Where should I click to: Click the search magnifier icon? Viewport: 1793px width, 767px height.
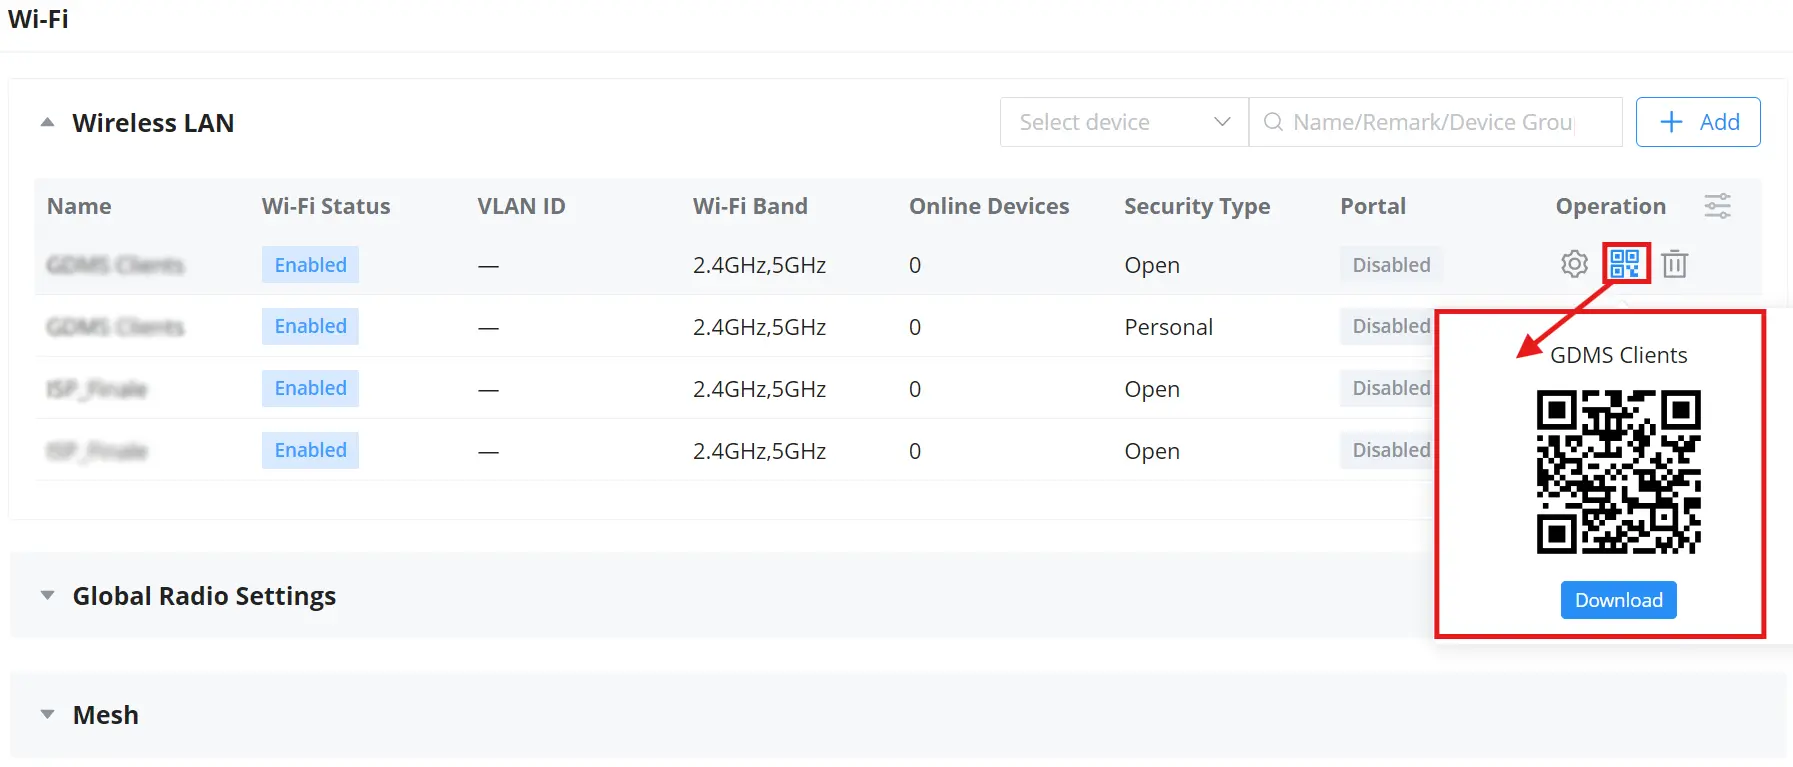click(x=1273, y=122)
